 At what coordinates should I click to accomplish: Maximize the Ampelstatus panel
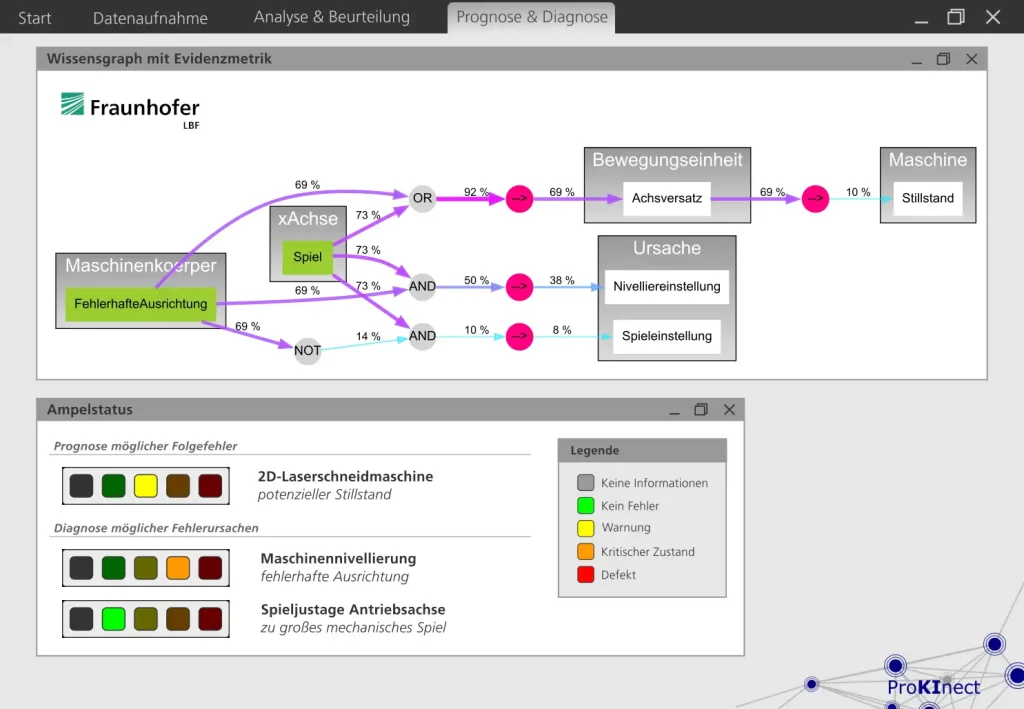pyautogui.click(x=701, y=409)
